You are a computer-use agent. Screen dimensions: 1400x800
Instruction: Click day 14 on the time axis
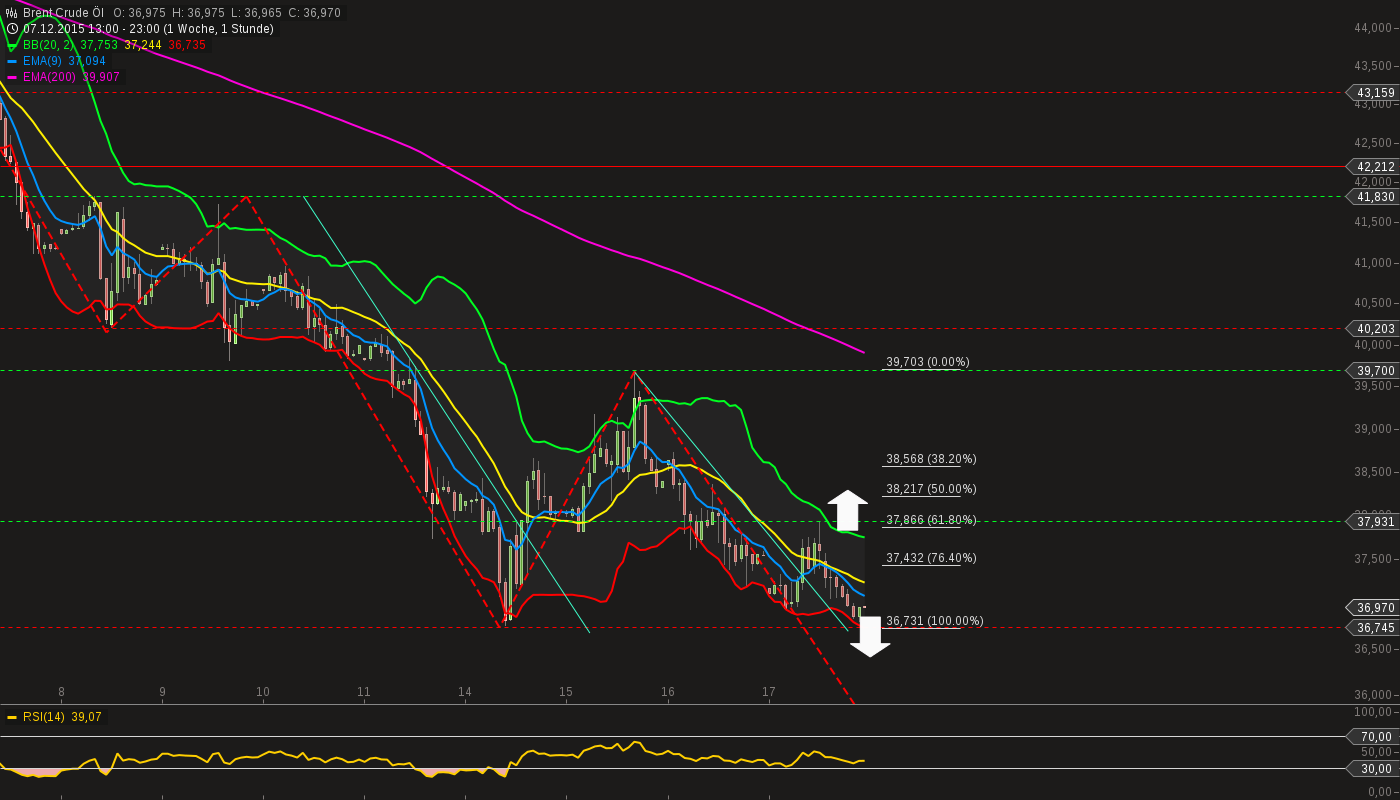[x=465, y=692]
